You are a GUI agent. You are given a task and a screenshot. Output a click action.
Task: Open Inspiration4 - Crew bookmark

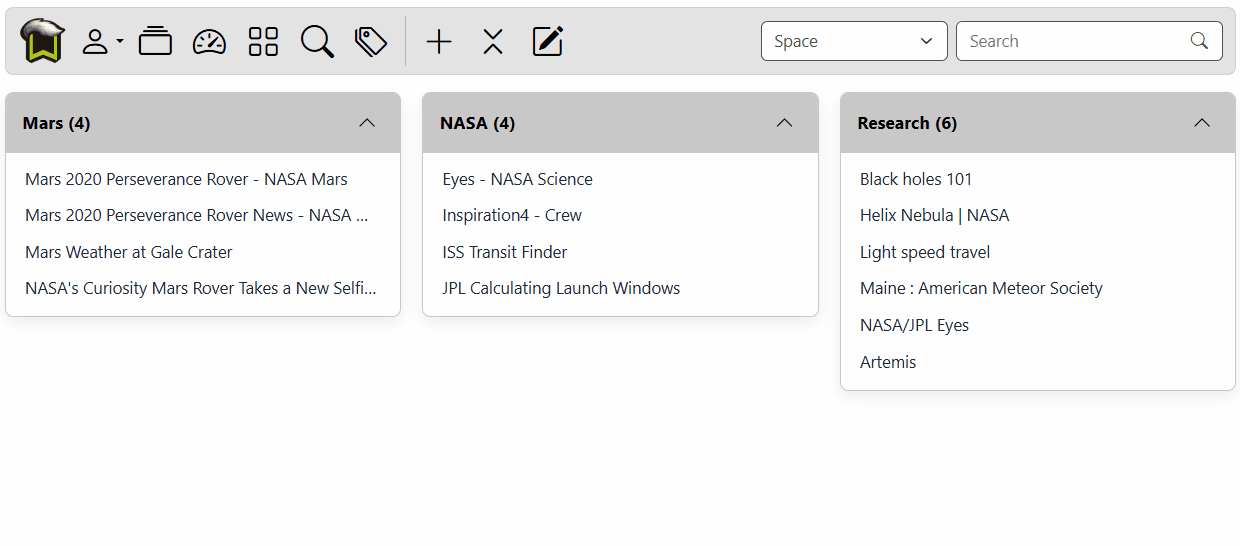point(512,215)
